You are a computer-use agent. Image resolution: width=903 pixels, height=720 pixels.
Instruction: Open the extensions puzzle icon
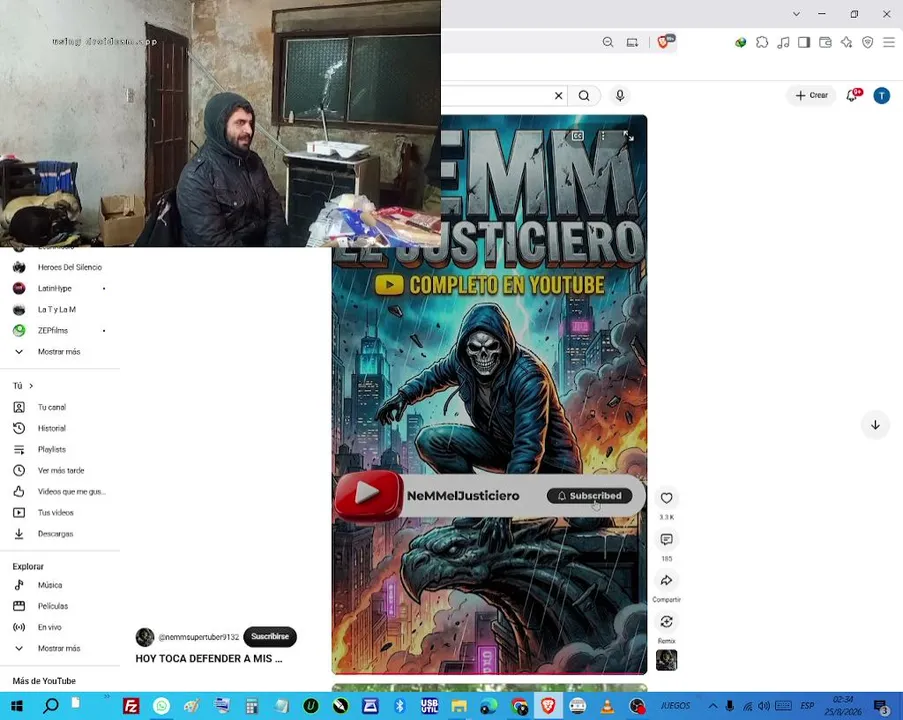pyautogui.click(x=762, y=43)
